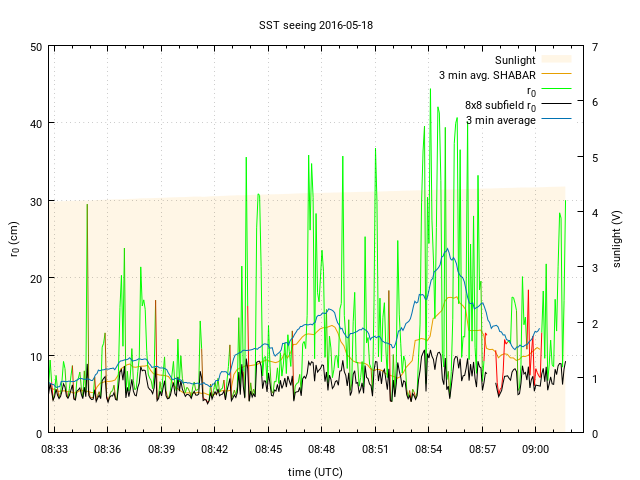Viewport: 640px width, 480px height.
Task: Click the blue 3 min average legend line
Action: click(x=558, y=120)
